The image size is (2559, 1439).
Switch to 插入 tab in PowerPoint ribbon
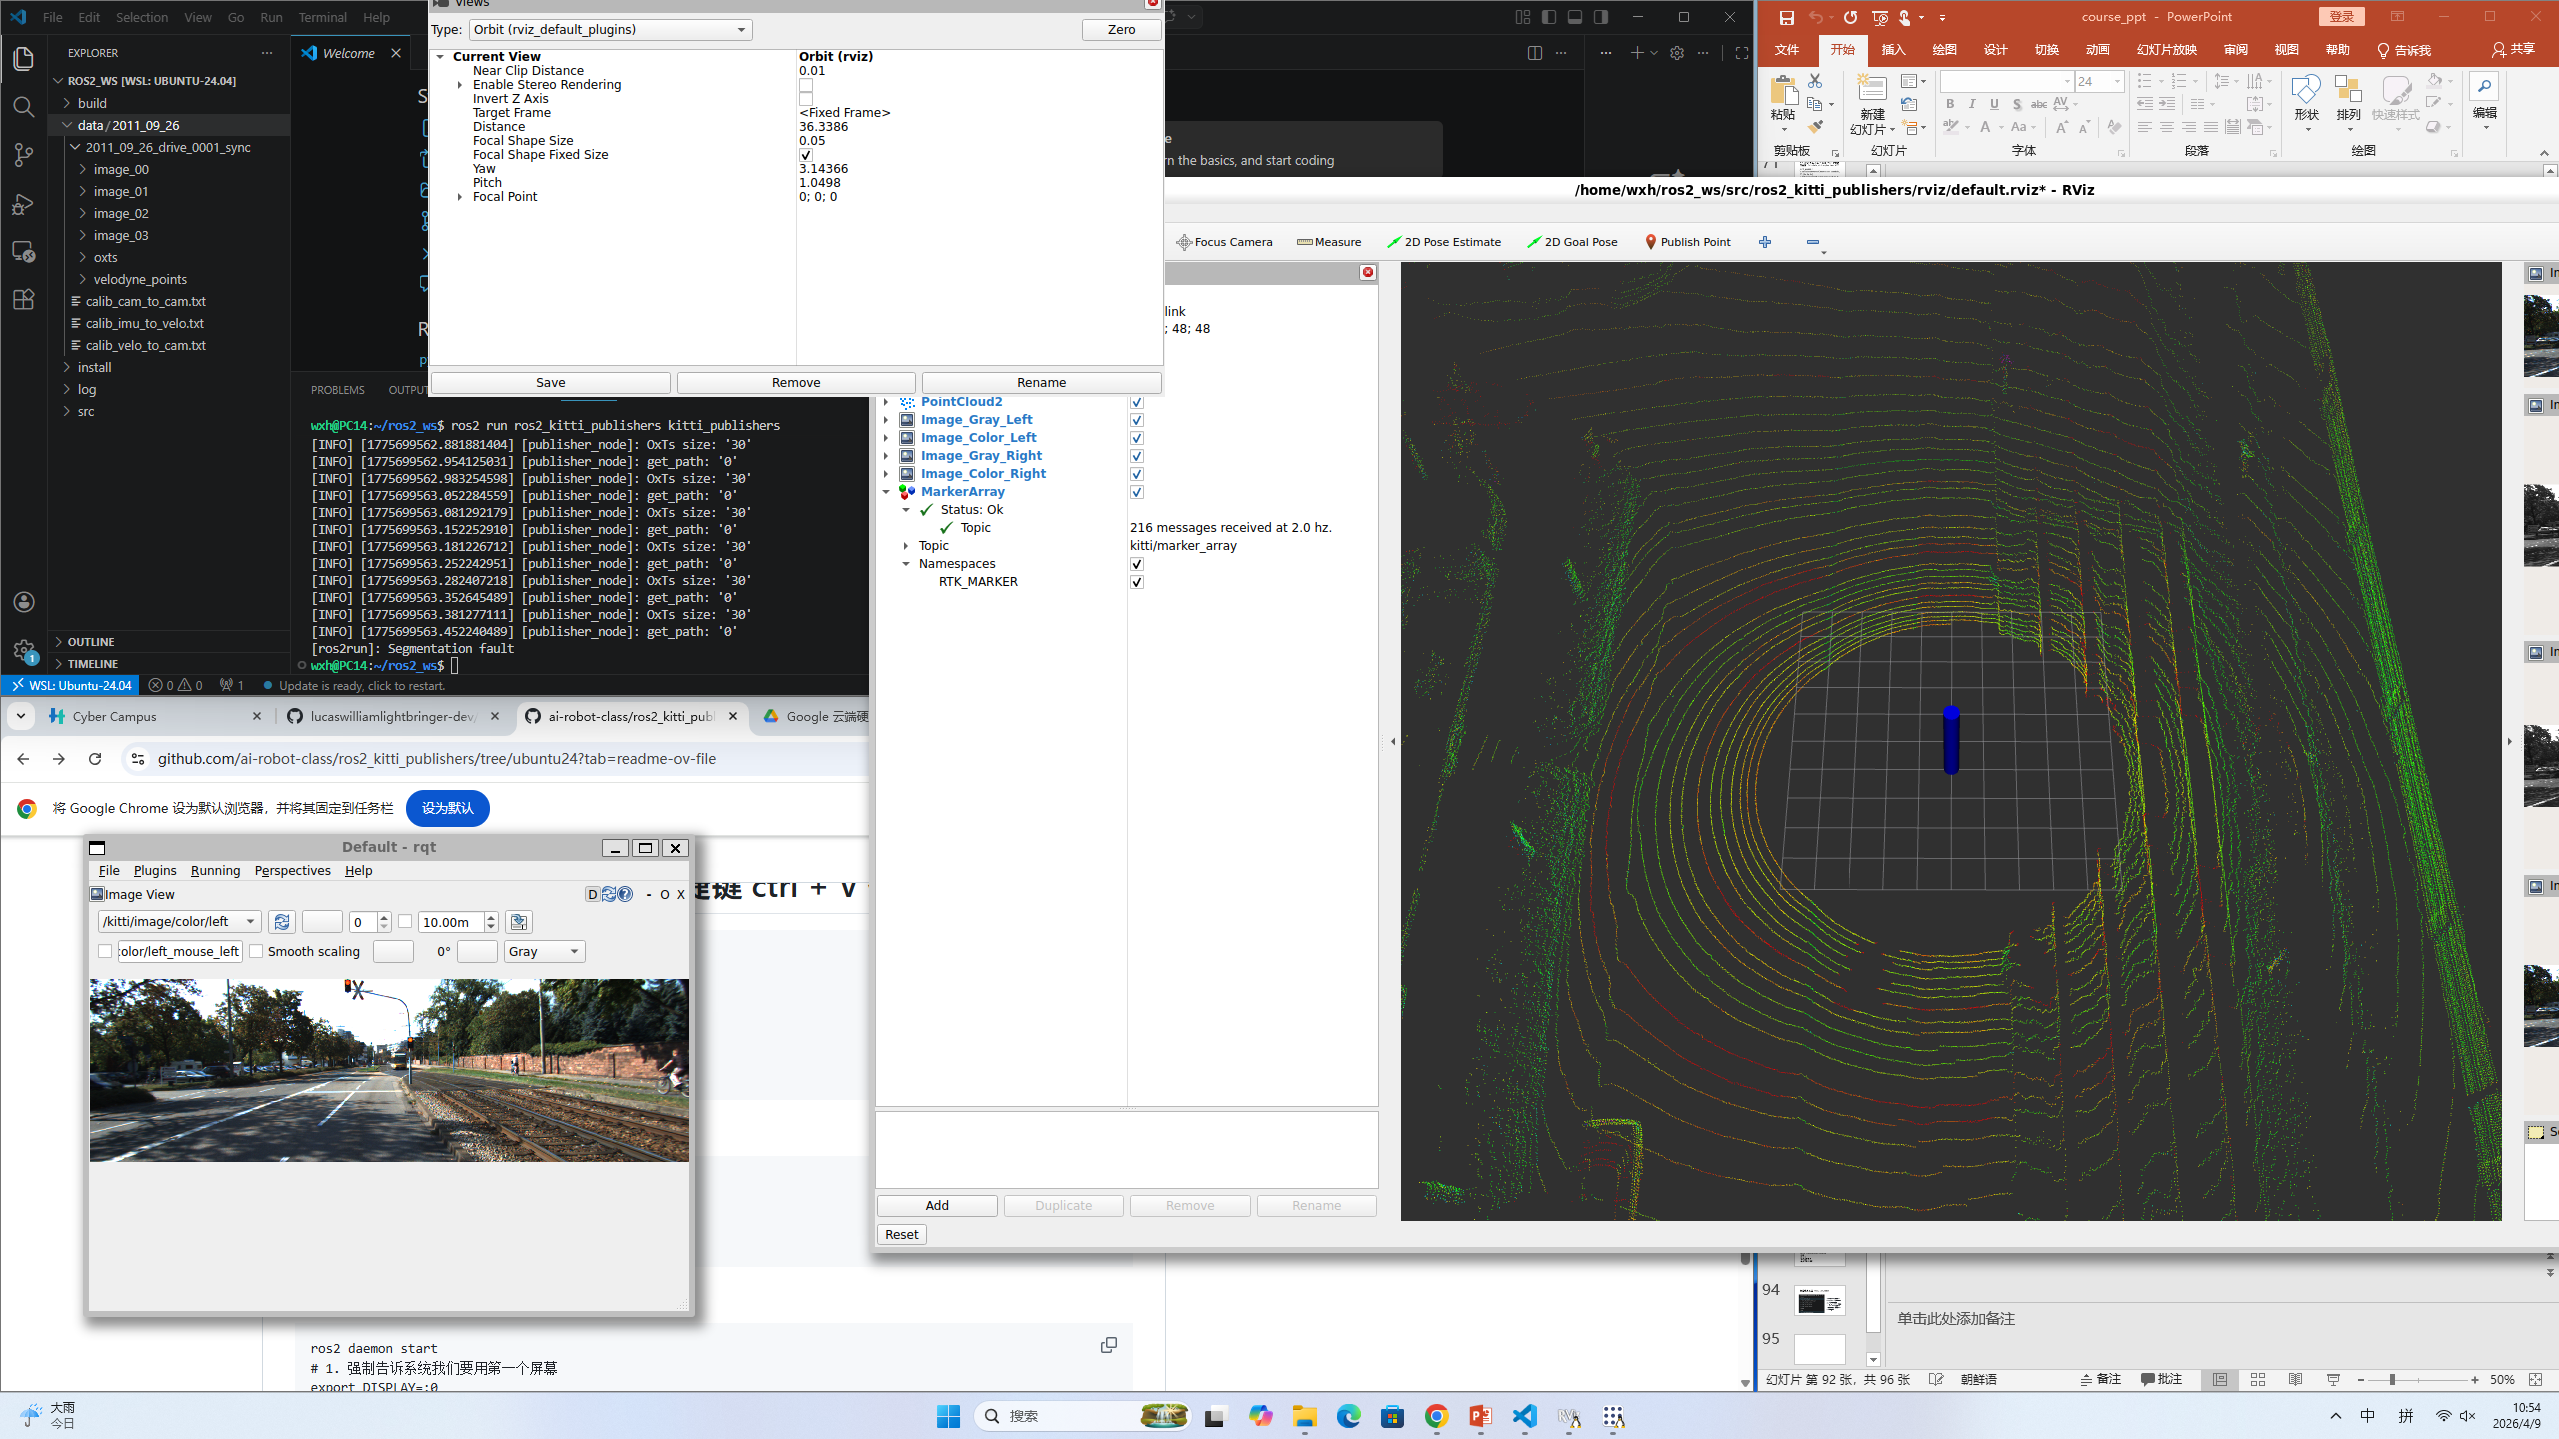1893,50
